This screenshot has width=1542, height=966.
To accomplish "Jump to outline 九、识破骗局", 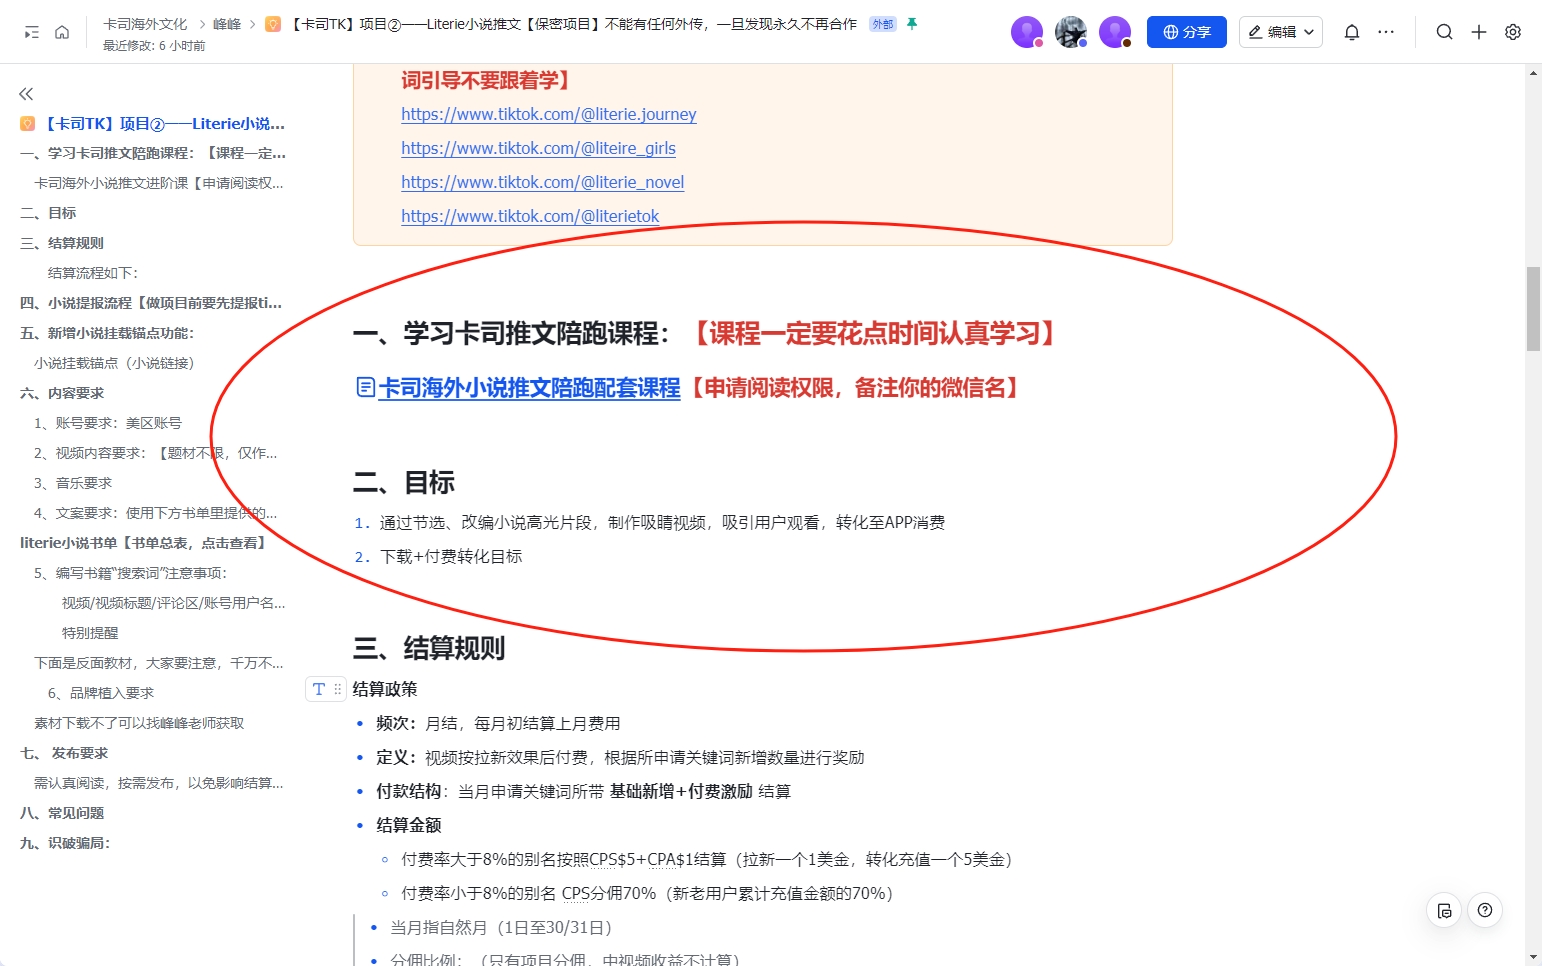I will pyautogui.click(x=65, y=843).
